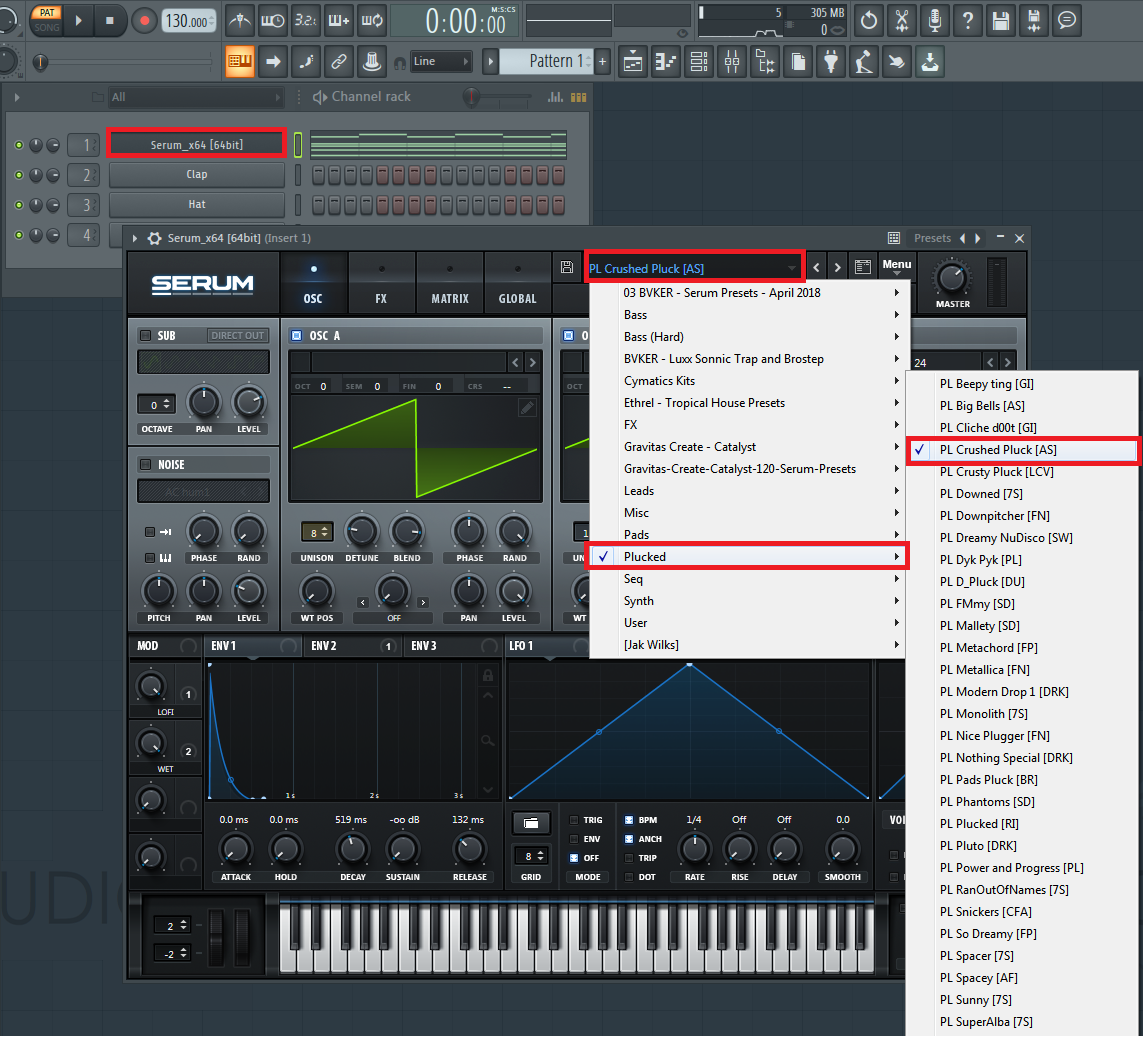1143x1039 pixels.
Task: Switch channel rack to graph editor icon
Action: pyautogui.click(x=555, y=97)
